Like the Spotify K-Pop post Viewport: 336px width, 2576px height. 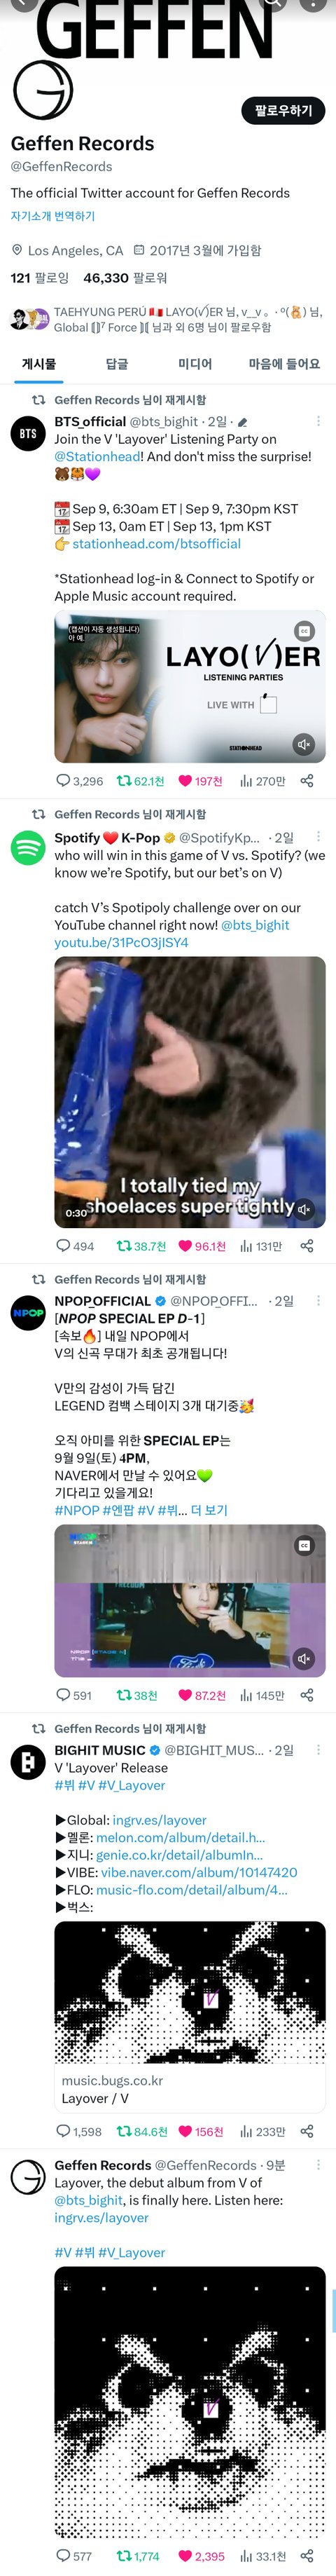201,1246
